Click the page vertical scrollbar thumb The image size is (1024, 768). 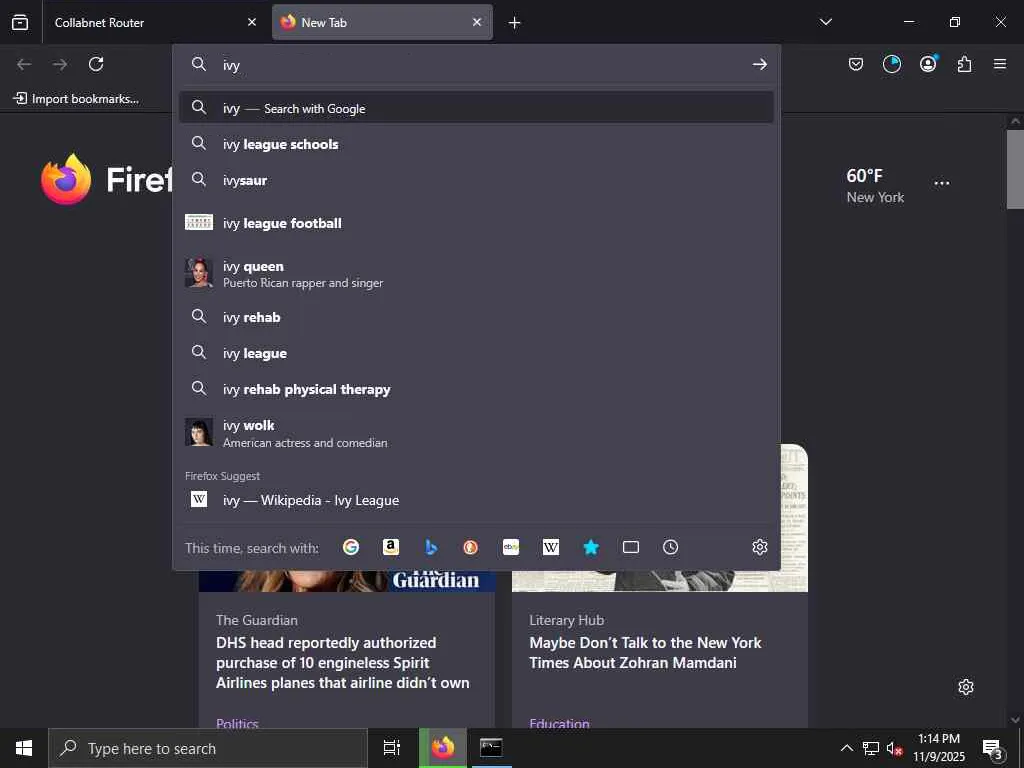1015,169
